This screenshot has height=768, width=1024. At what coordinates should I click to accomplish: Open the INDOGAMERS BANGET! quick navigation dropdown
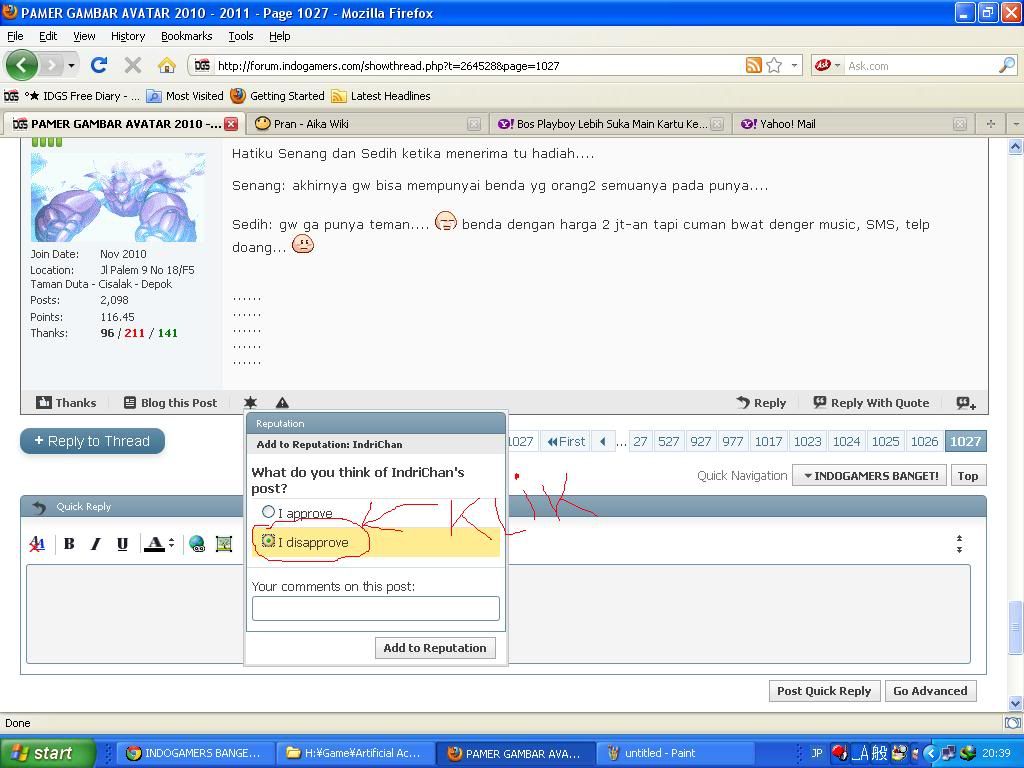(x=869, y=476)
